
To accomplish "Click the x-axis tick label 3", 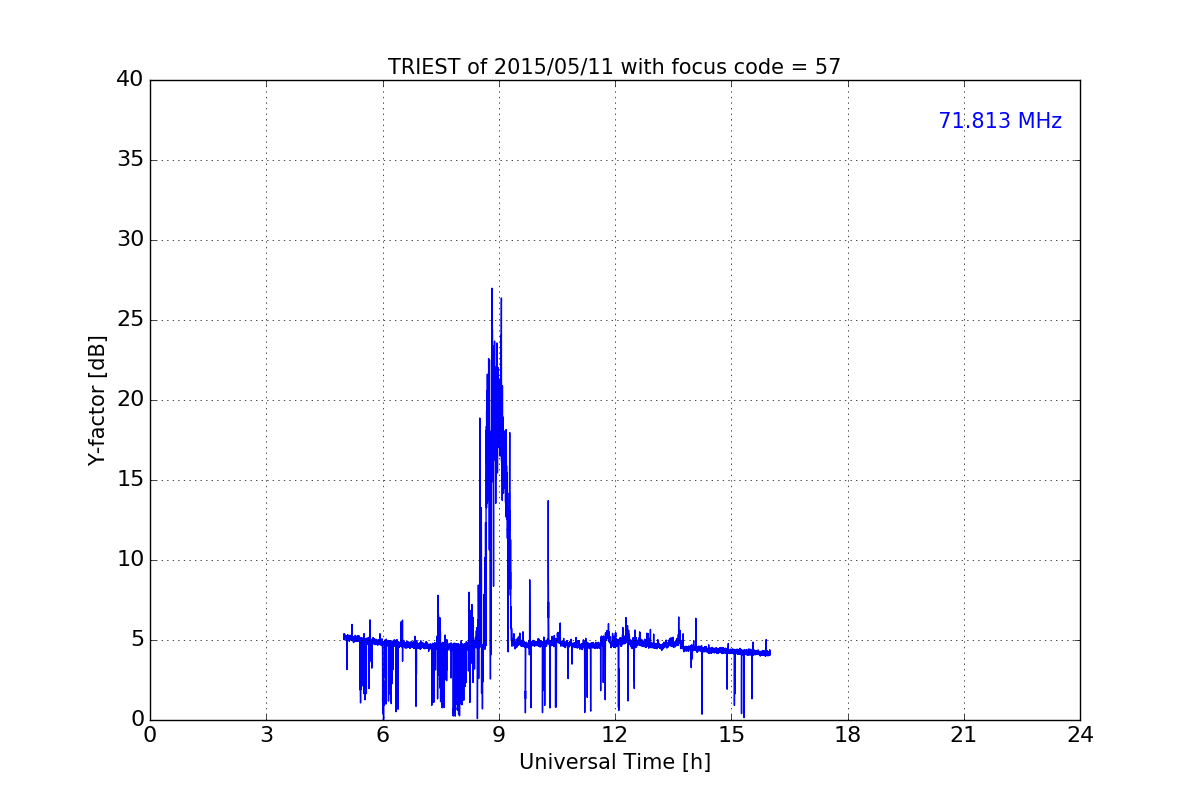I will (266, 735).
